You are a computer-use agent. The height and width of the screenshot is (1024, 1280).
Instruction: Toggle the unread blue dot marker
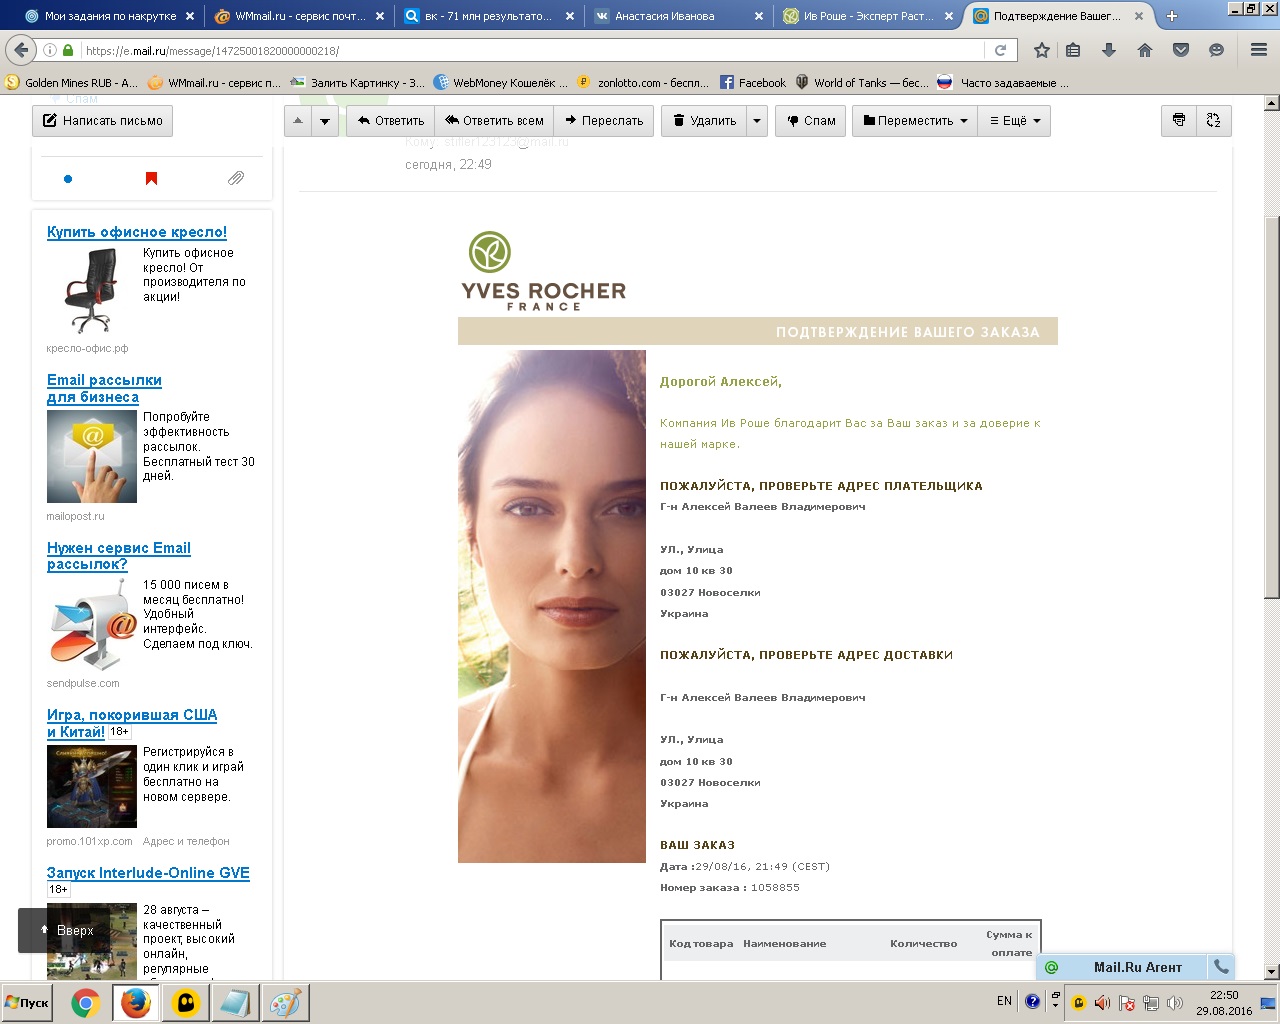click(68, 179)
